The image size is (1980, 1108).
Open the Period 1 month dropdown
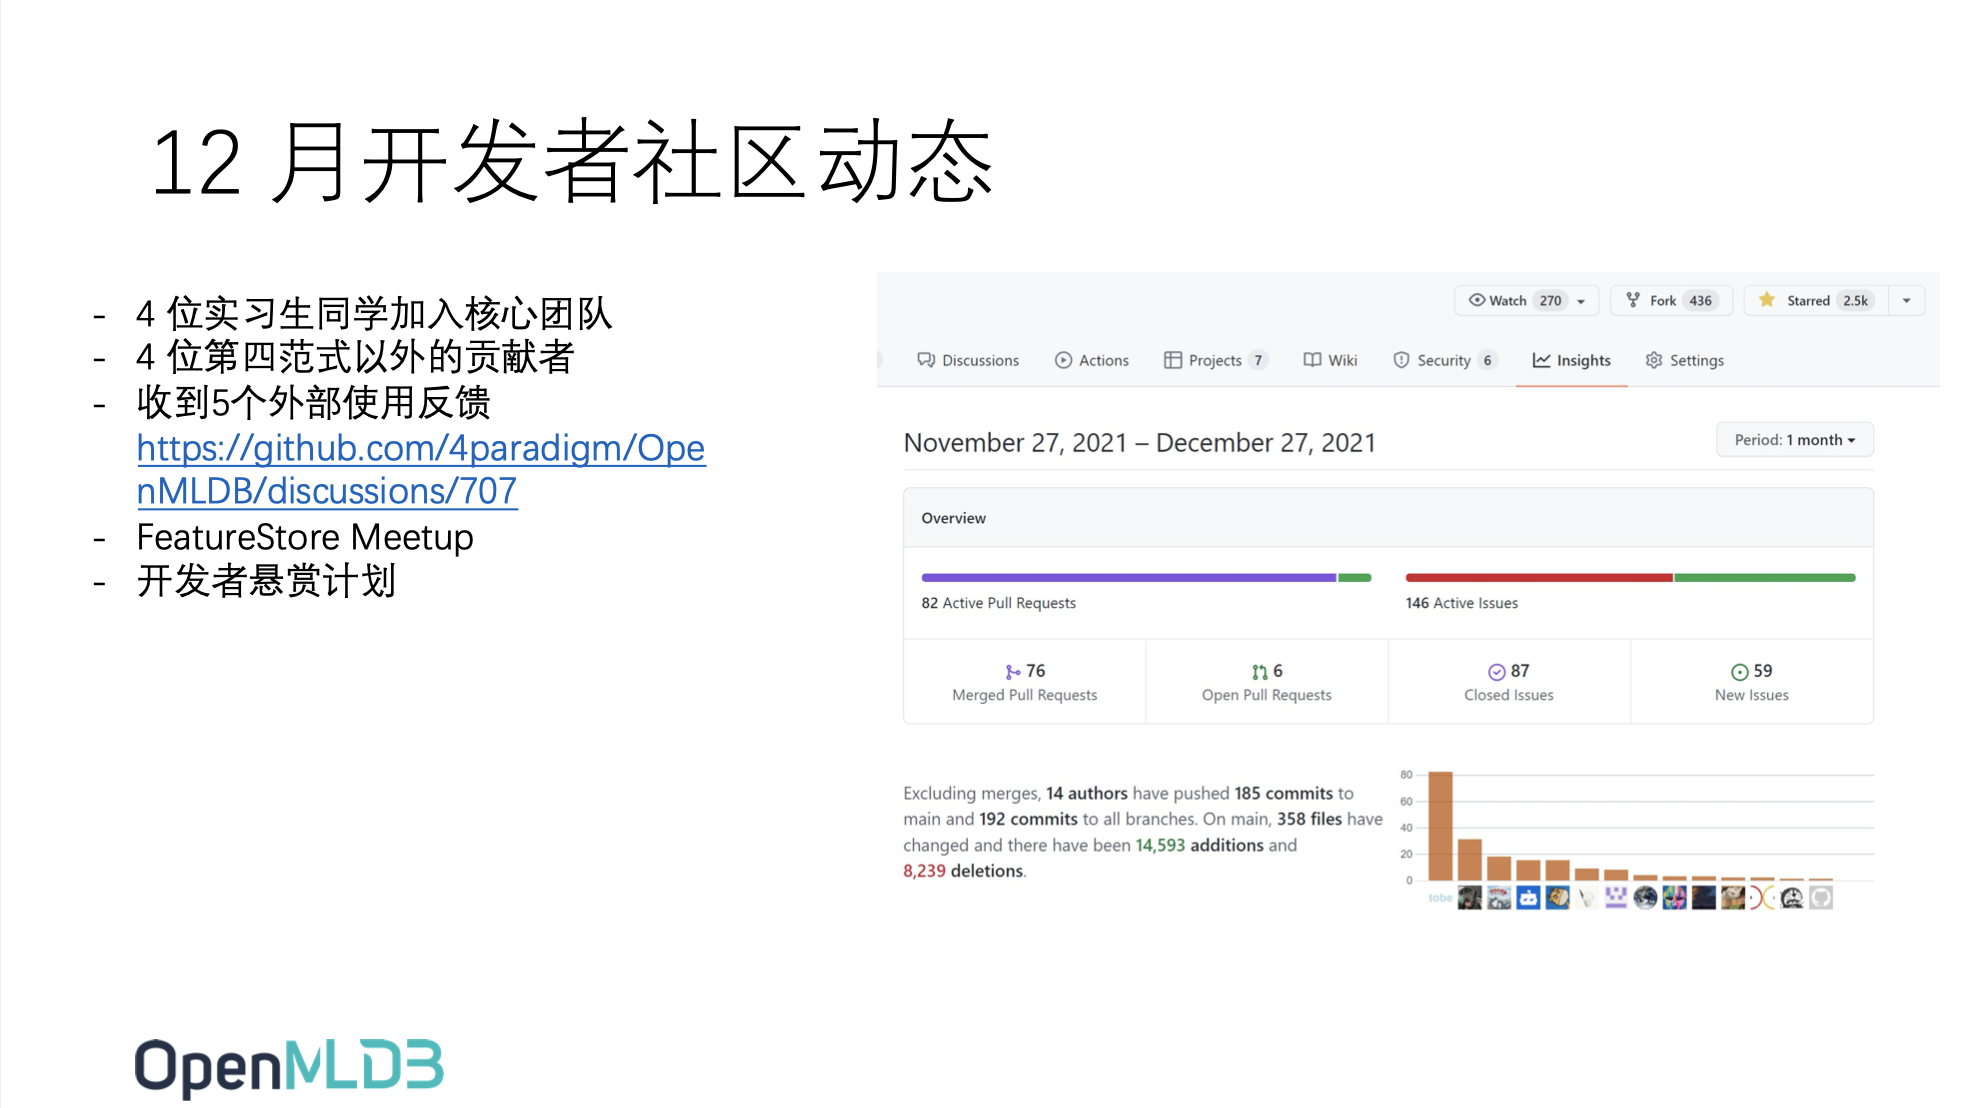point(1794,440)
